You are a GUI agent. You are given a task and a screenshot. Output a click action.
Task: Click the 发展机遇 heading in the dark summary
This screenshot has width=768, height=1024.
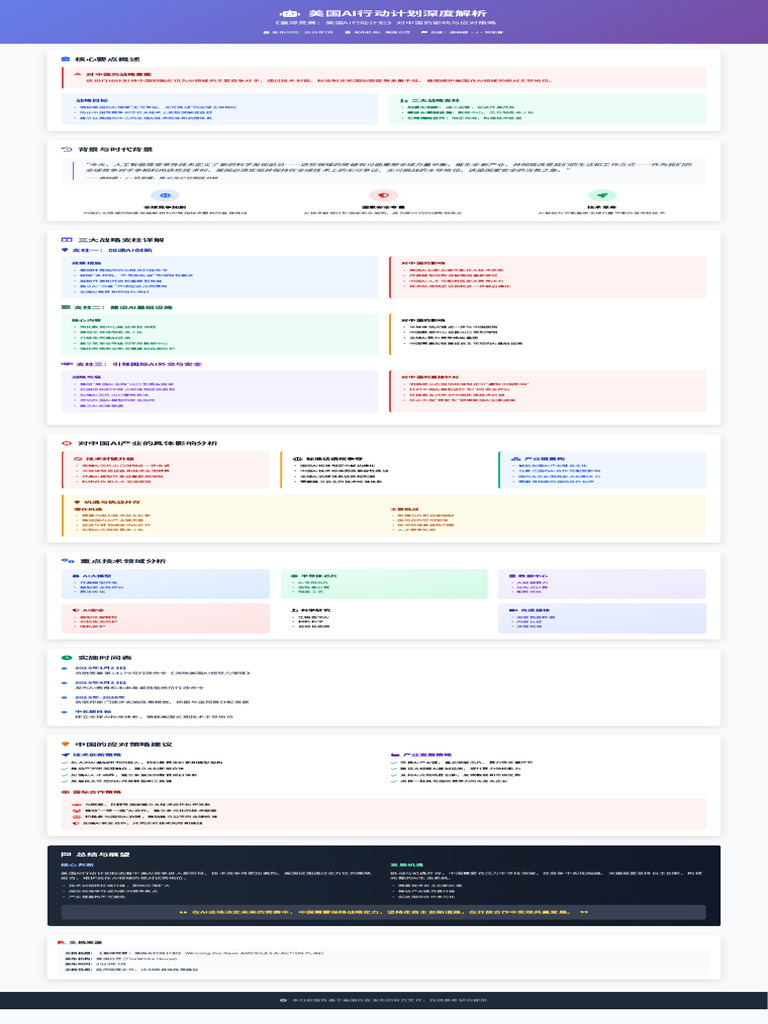[x=406, y=865]
